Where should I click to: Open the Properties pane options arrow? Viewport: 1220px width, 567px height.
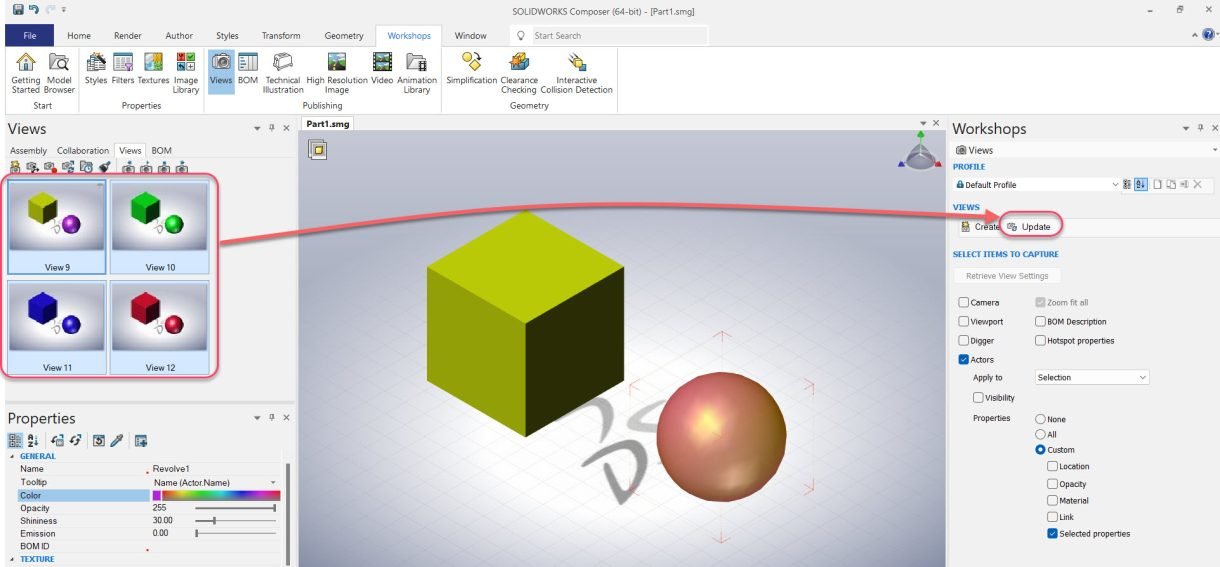pos(258,418)
